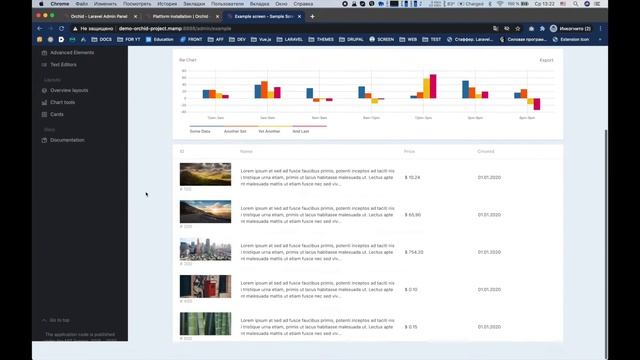The width and height of the screenshot is (640, 360).
Task: Click the green hills landscape thumbnail
Action: [205, 174]
